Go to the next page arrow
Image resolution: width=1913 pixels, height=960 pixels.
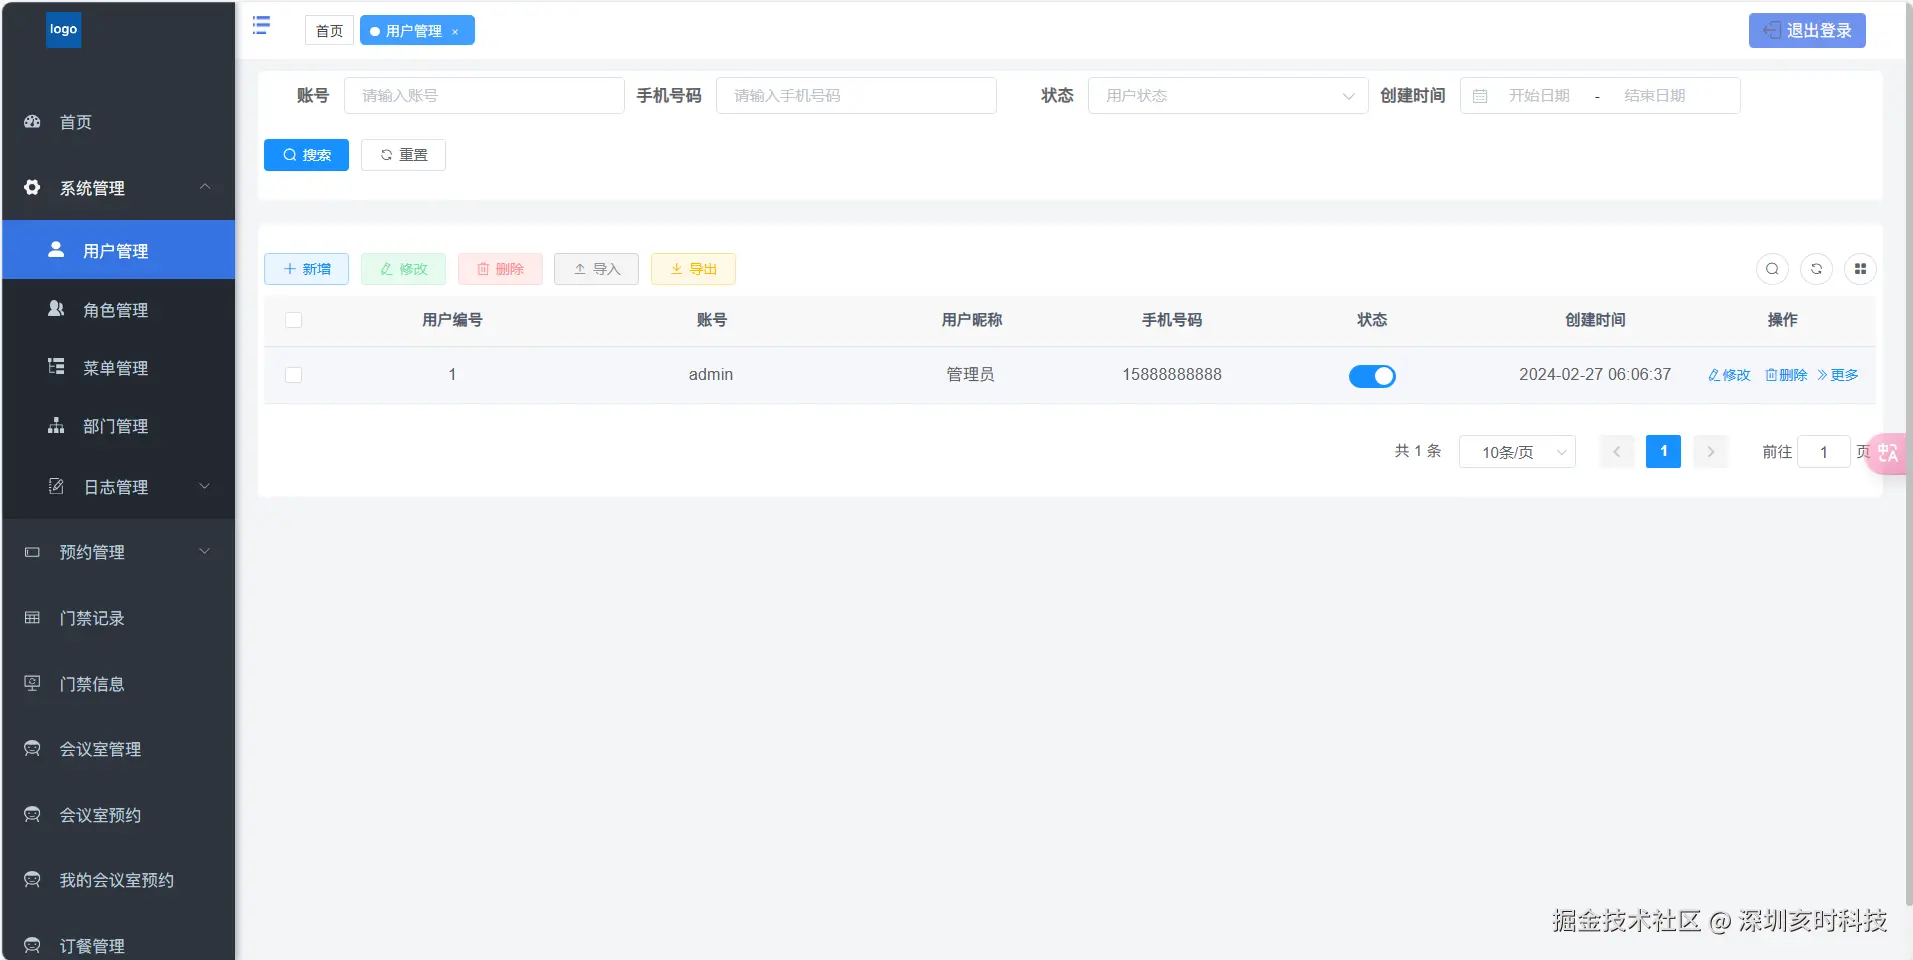(x=1711, y=452)
